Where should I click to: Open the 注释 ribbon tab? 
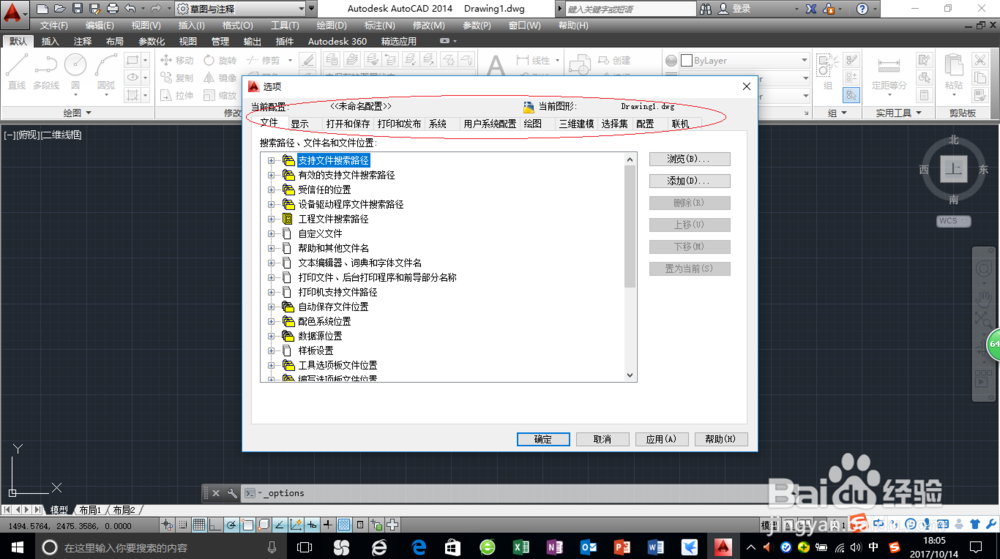click(x=82, y=41)
